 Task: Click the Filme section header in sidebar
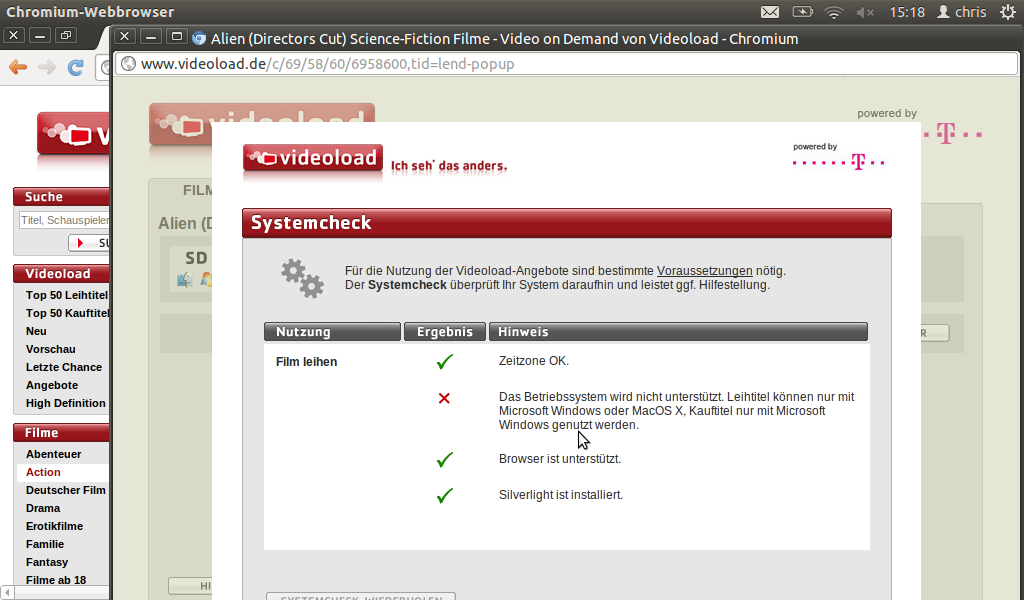61,432
